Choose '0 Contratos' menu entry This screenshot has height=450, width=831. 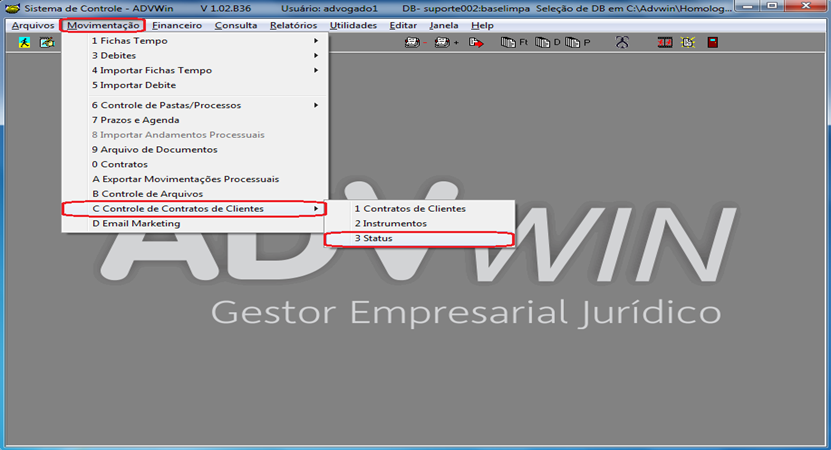click(195, 165)
